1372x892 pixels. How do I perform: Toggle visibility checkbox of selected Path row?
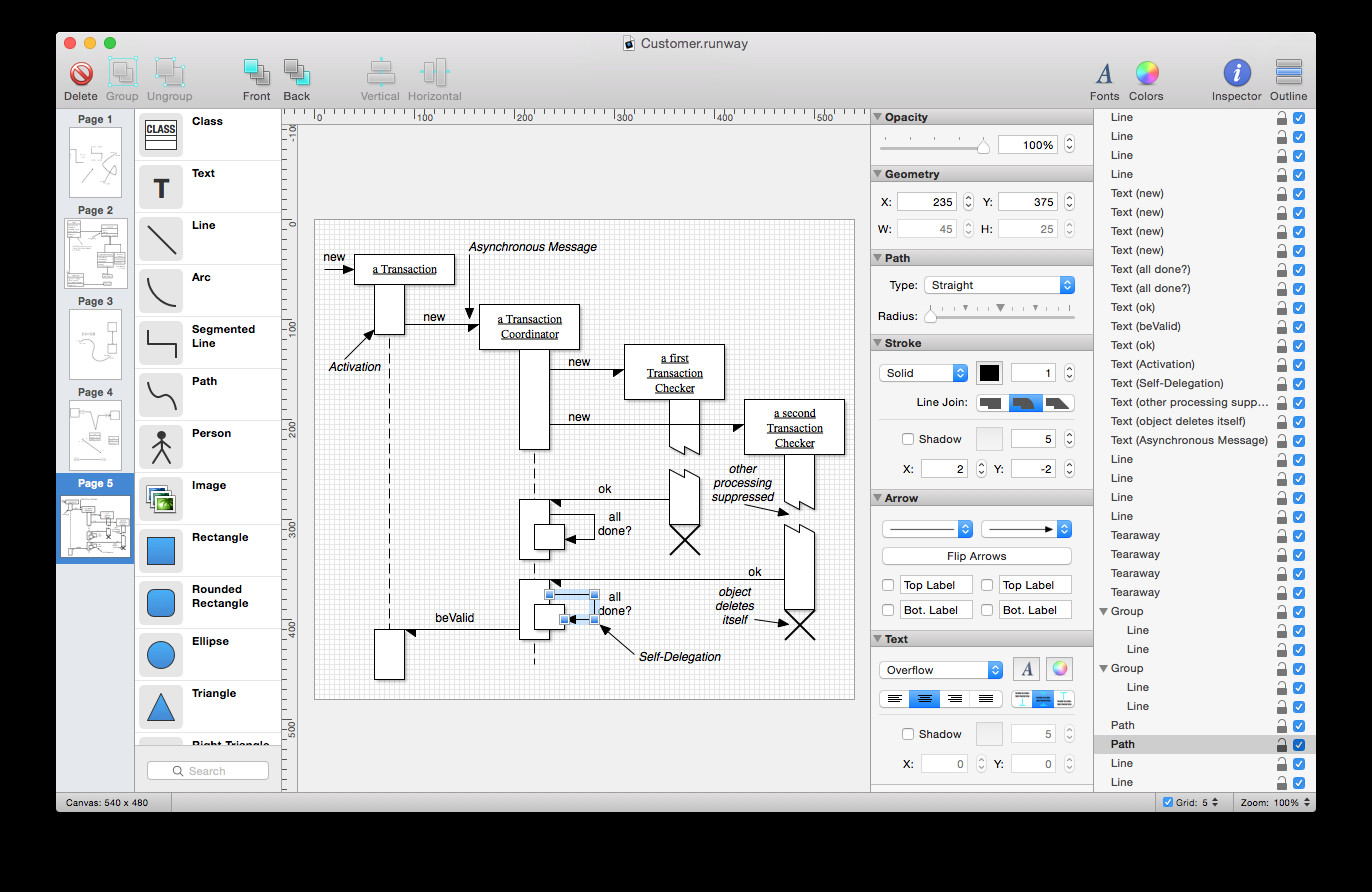pos(1299,744)
